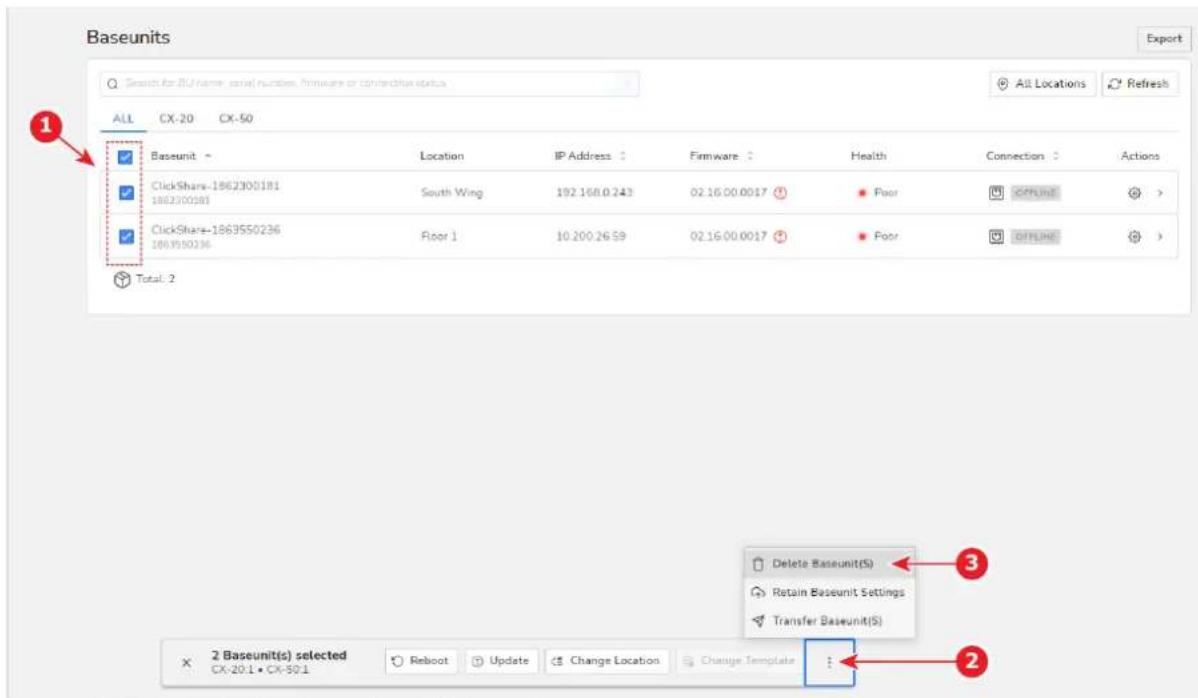Click OFFLINE status badge in Floor 1 row
This screenshot has height=698, width=1198.
[1035, 237]
